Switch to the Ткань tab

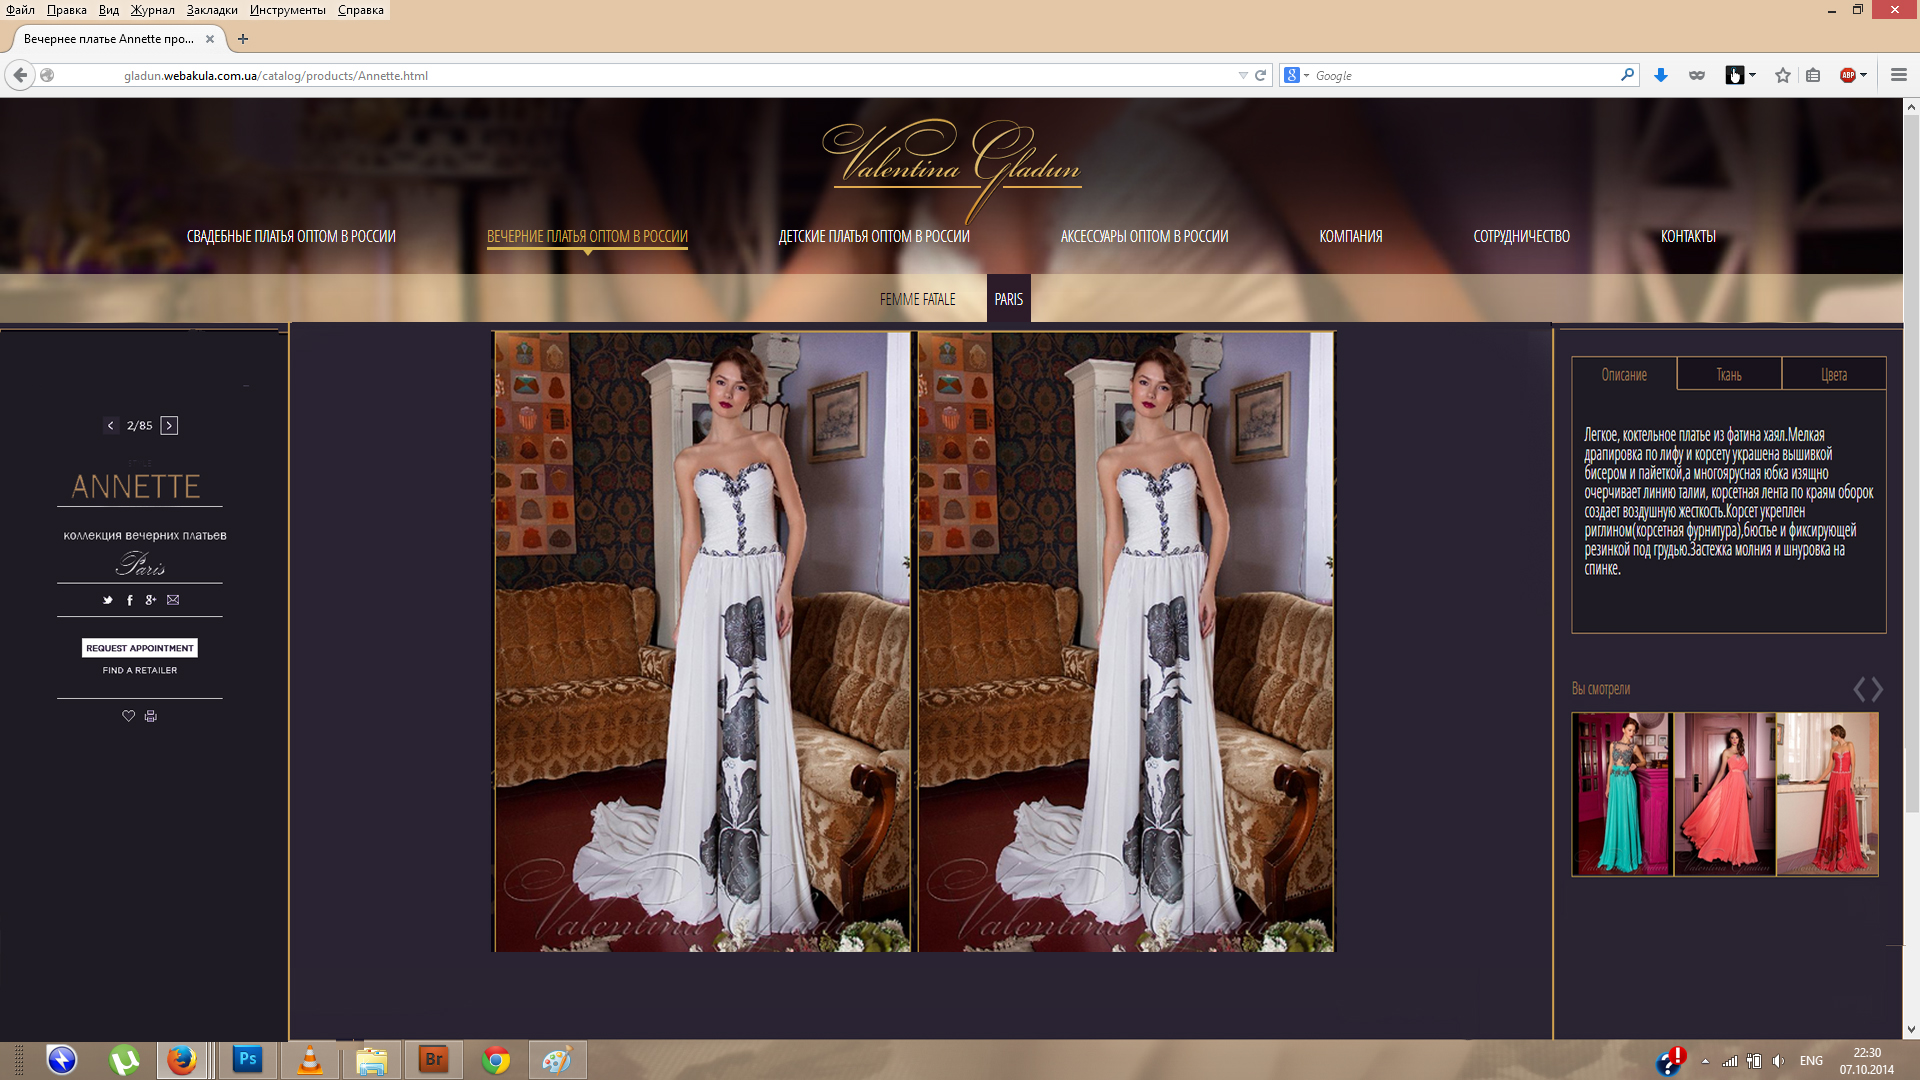[1729, 375]
